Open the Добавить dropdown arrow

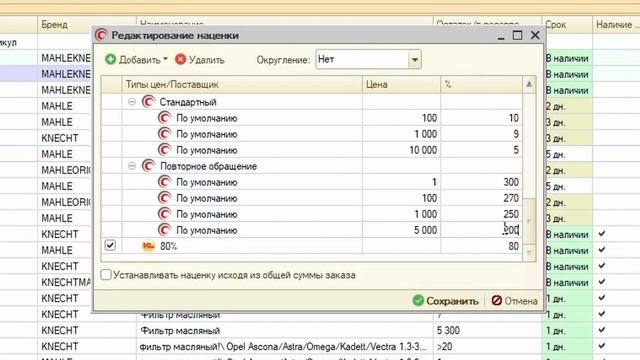point(165,59)
